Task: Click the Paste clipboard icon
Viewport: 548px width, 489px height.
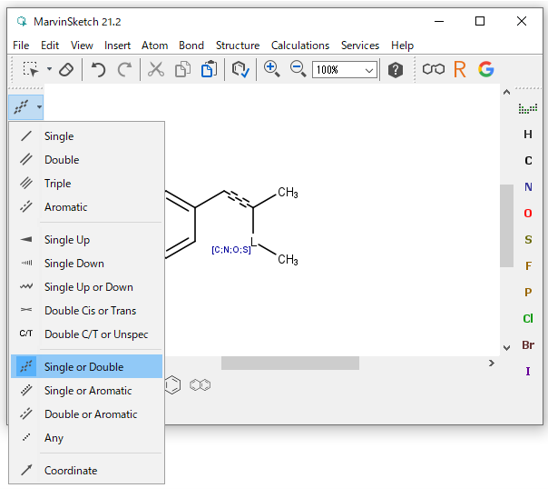Action: coord(209,69)
